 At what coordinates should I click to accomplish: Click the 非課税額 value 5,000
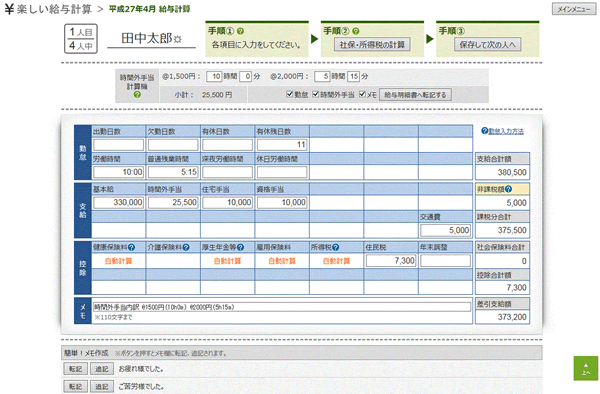click(x=517, y=203)
